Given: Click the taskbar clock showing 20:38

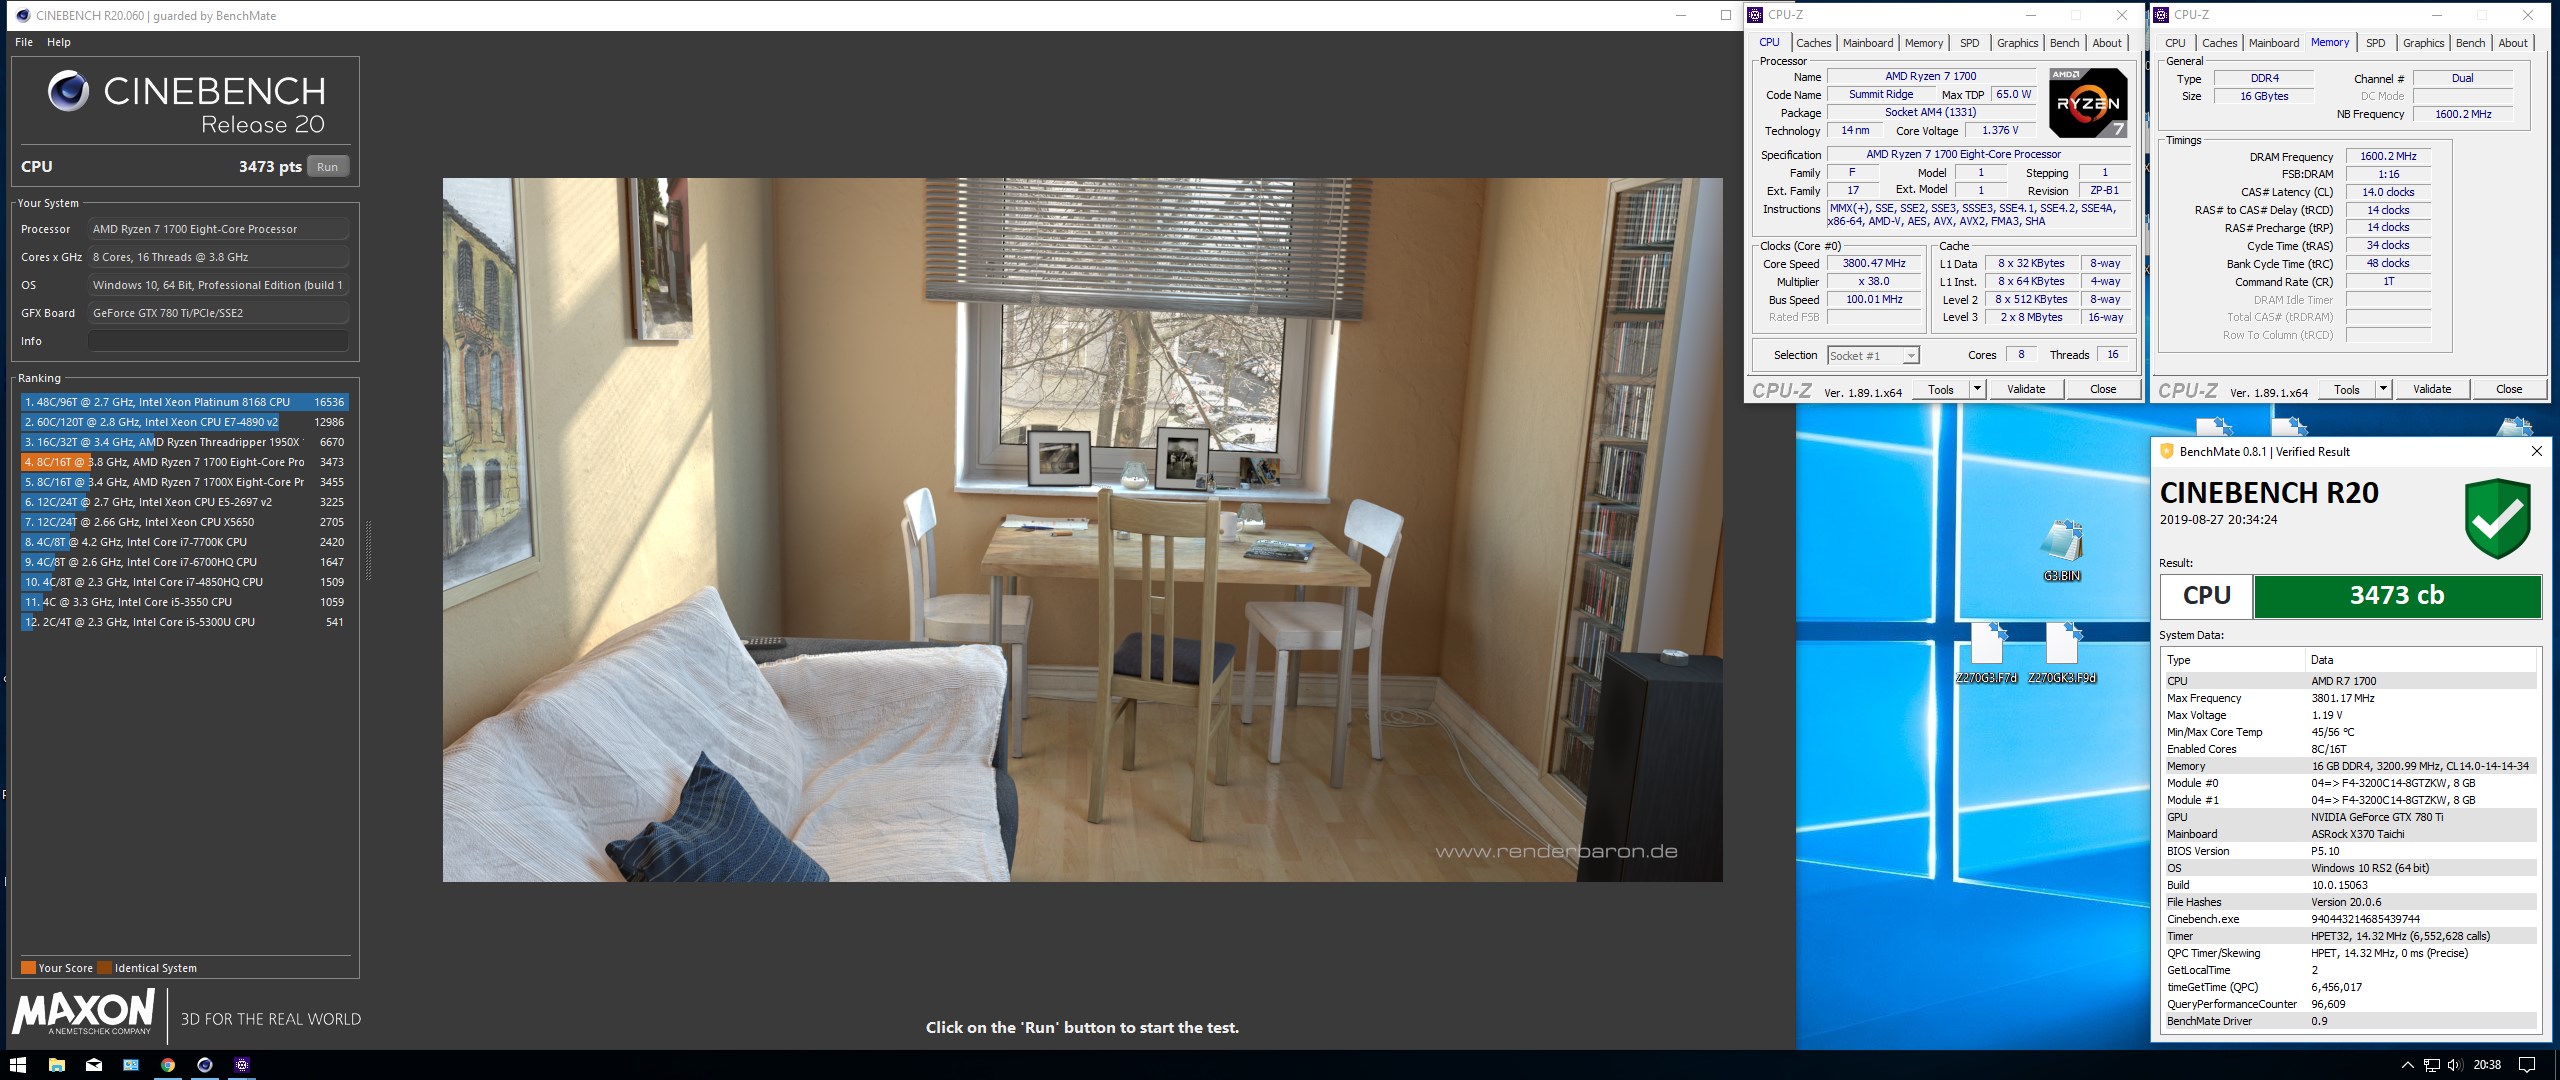Looking at the screenshot, I should click(x=2487, y=1065).
